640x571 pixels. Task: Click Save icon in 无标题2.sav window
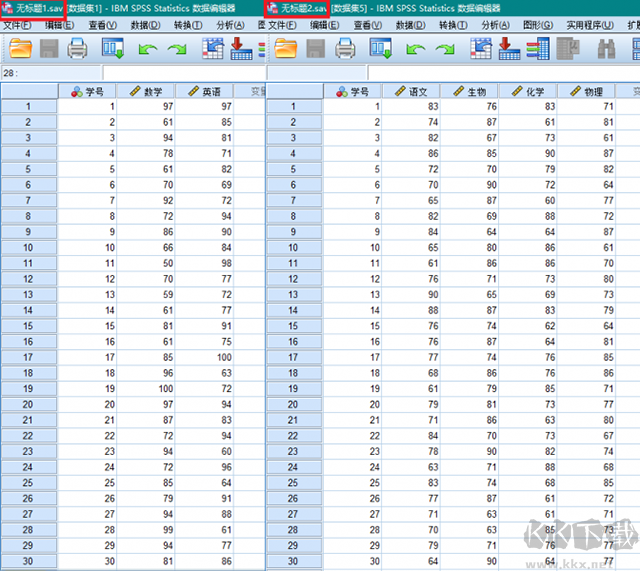[314, 47]
